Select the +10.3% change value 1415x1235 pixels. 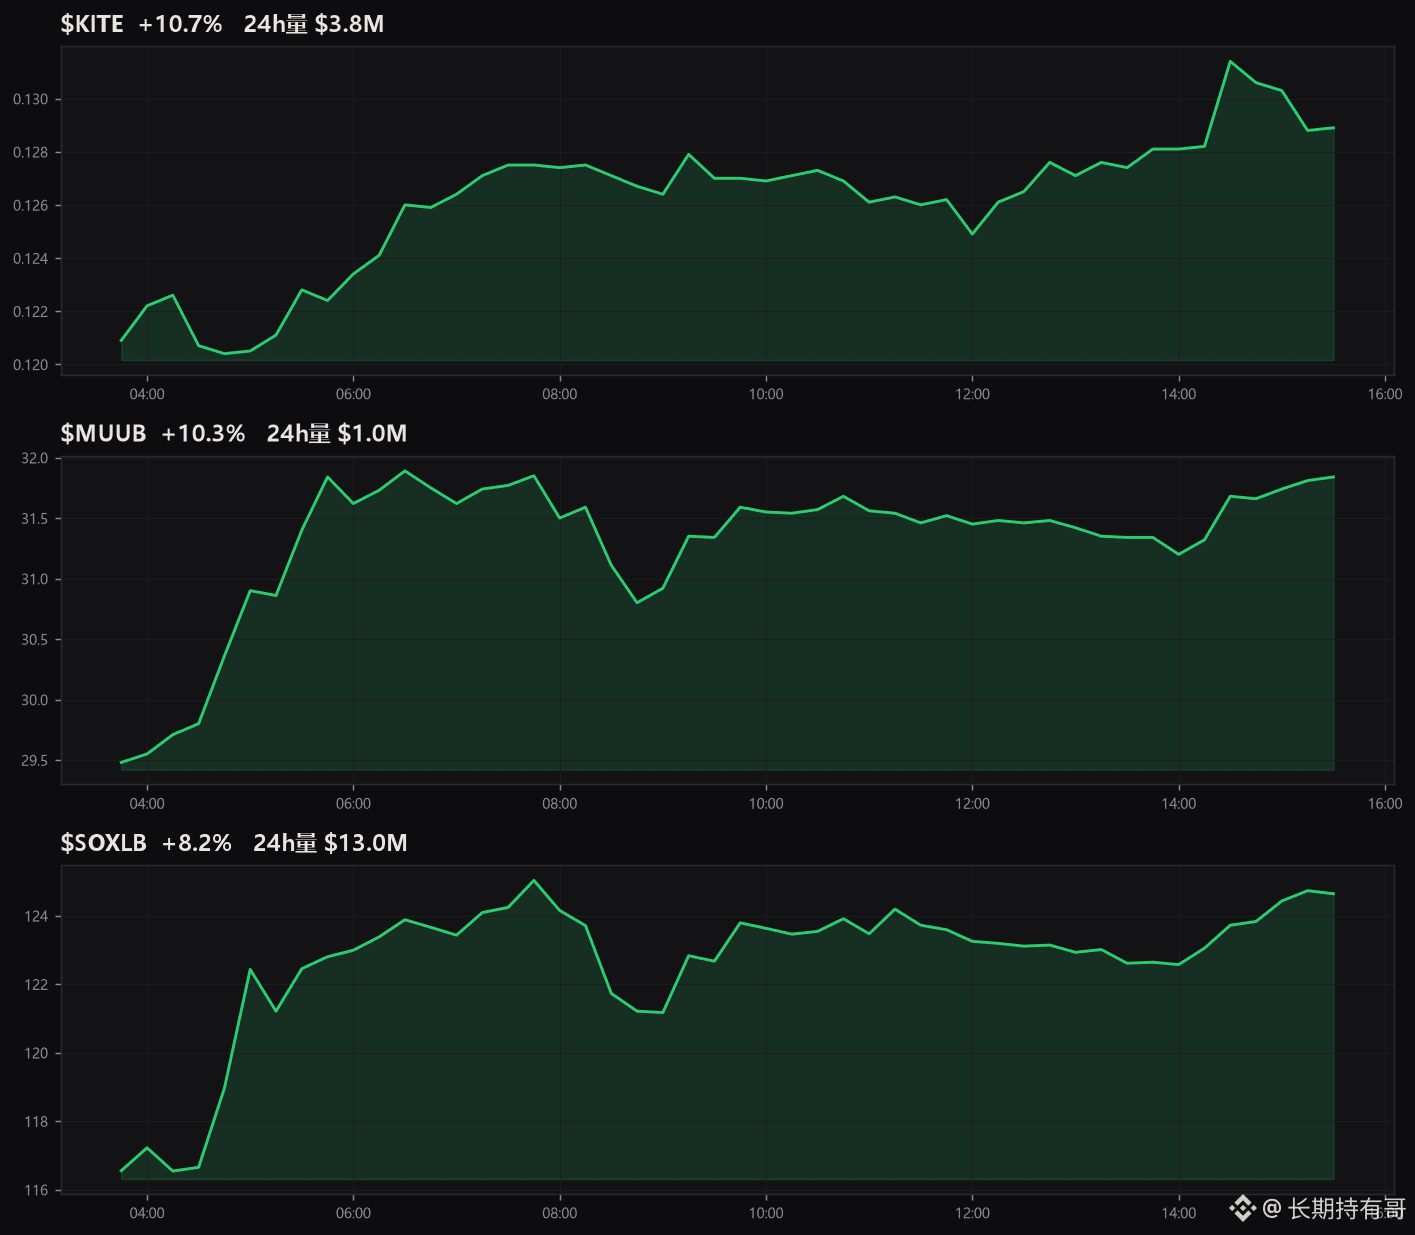[x=203, y=433]
